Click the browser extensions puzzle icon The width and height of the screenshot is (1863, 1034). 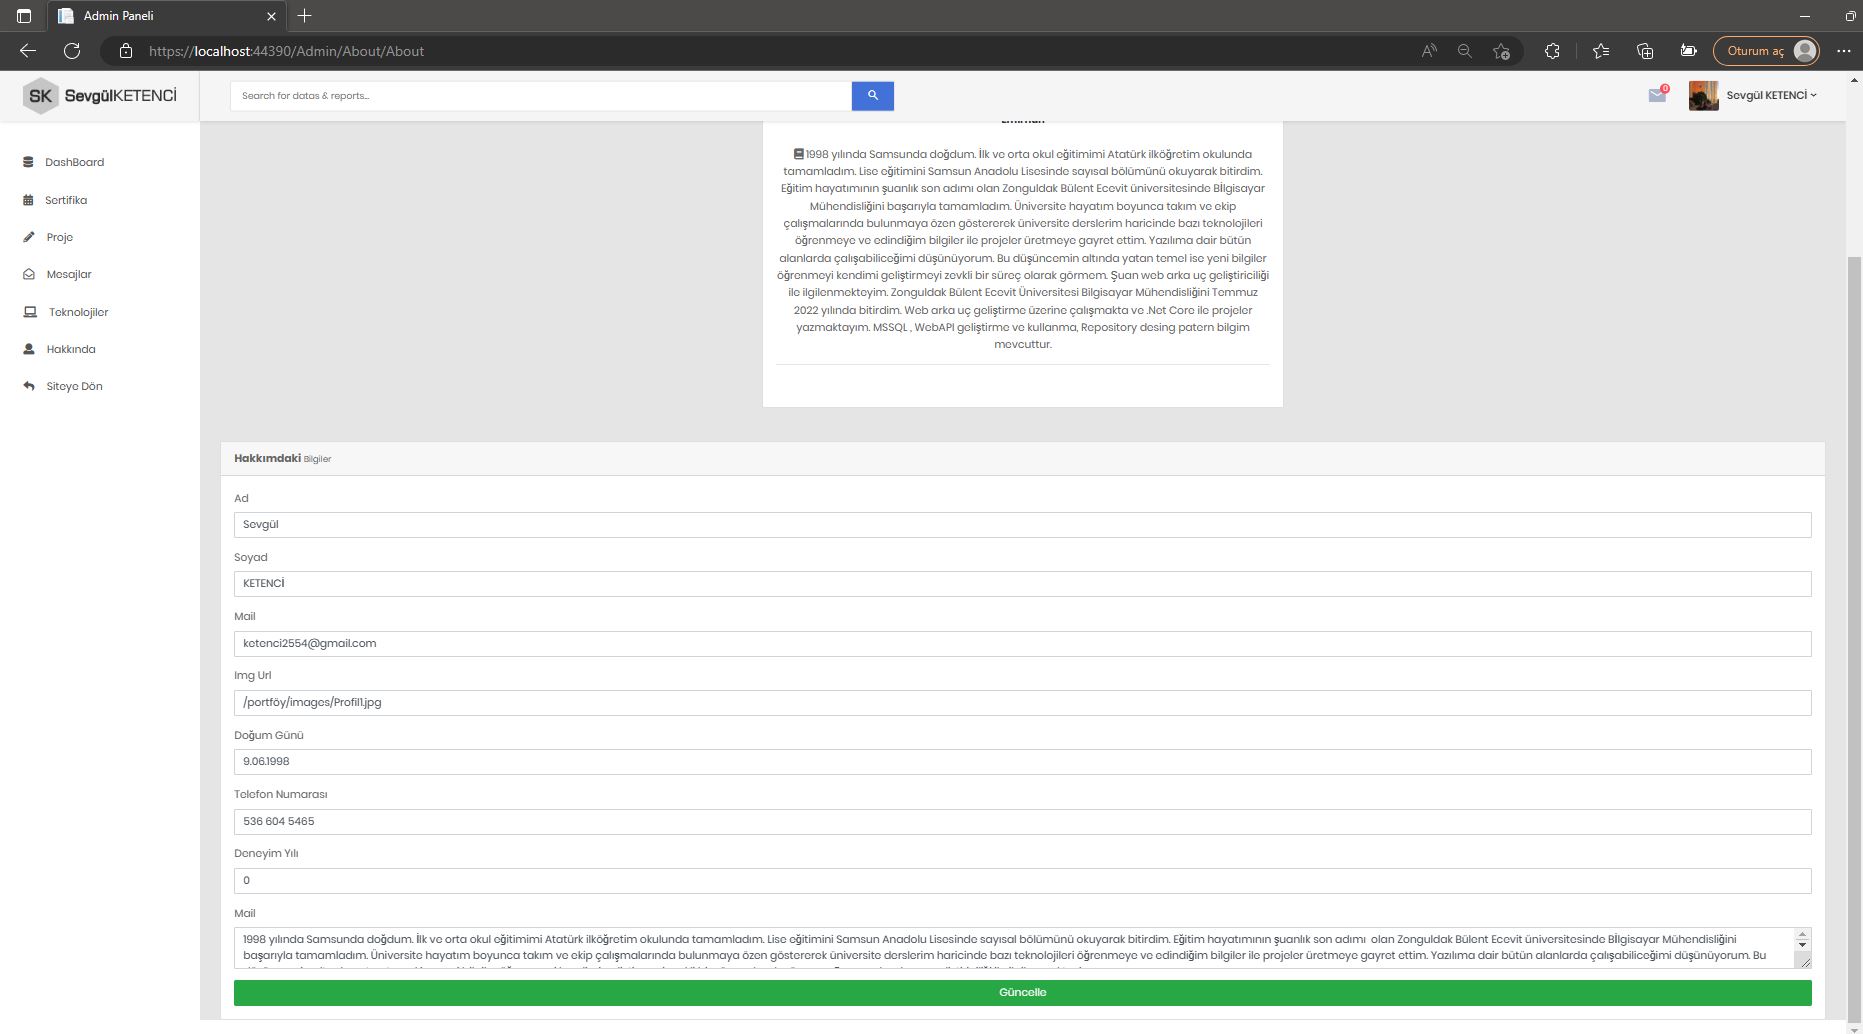click(x=1552, y=51)
